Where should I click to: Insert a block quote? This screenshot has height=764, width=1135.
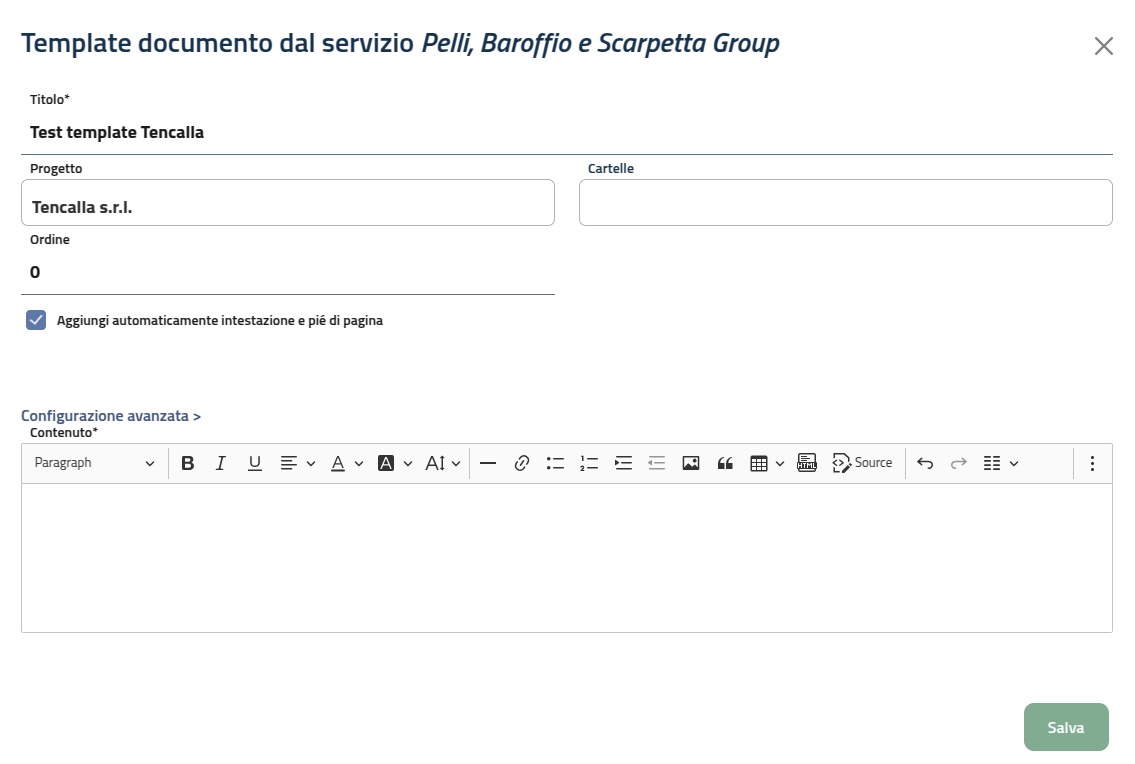(x=725, y=463)
